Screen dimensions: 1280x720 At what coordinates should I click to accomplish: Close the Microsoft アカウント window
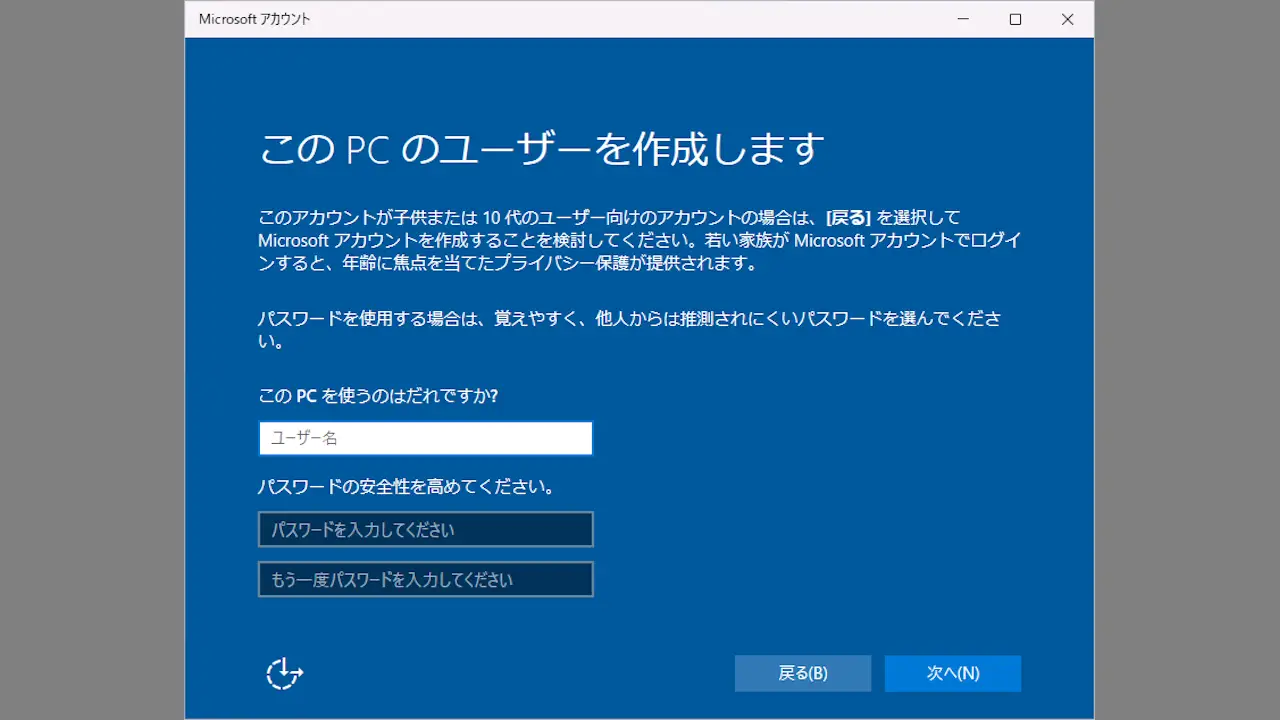[1067, 19]
